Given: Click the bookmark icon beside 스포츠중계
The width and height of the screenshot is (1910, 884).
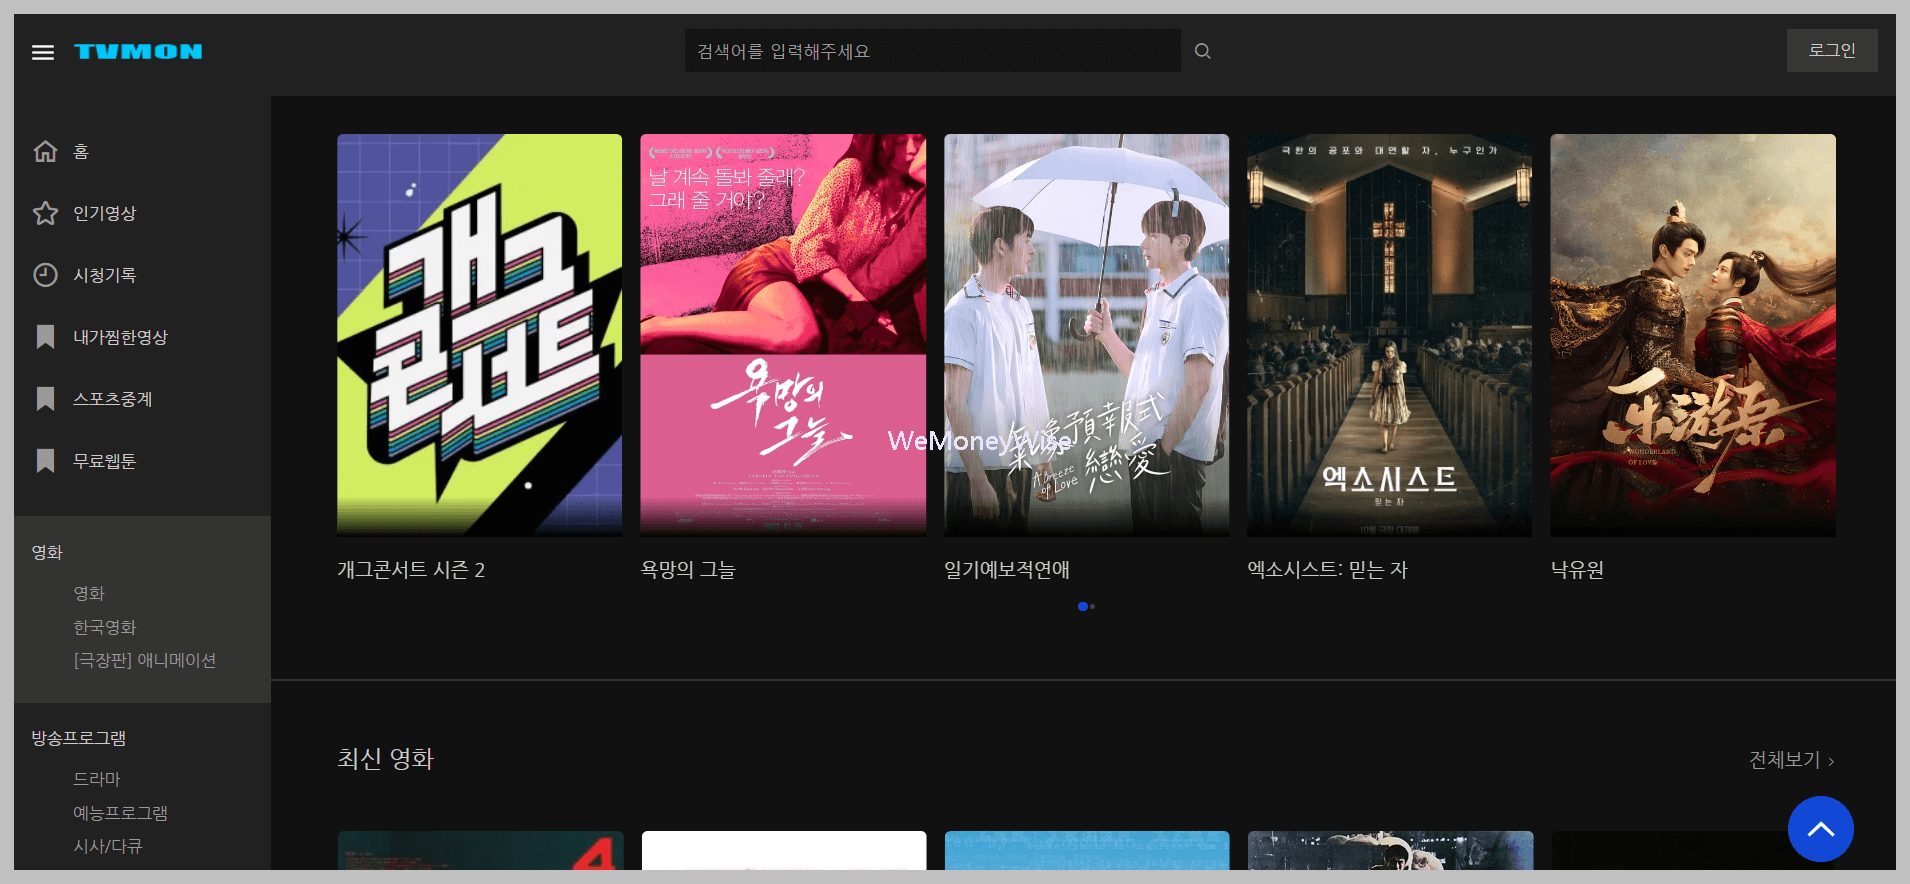Looking at the screenshot, I should click(x=45, y=399).
